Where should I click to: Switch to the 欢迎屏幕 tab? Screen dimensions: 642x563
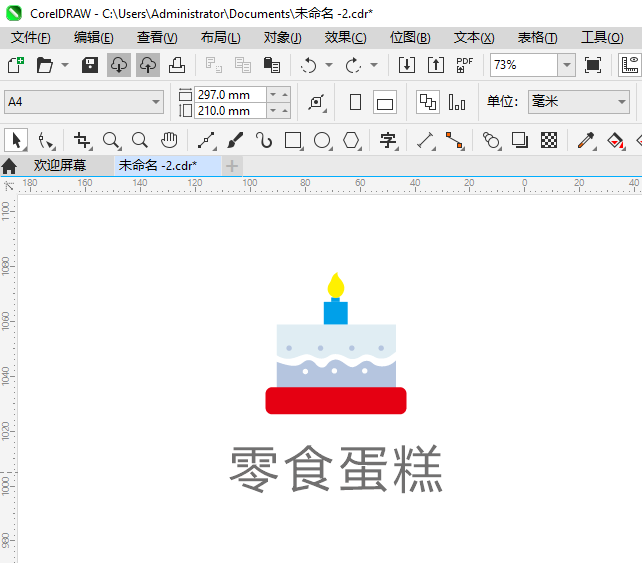(60, 165)
